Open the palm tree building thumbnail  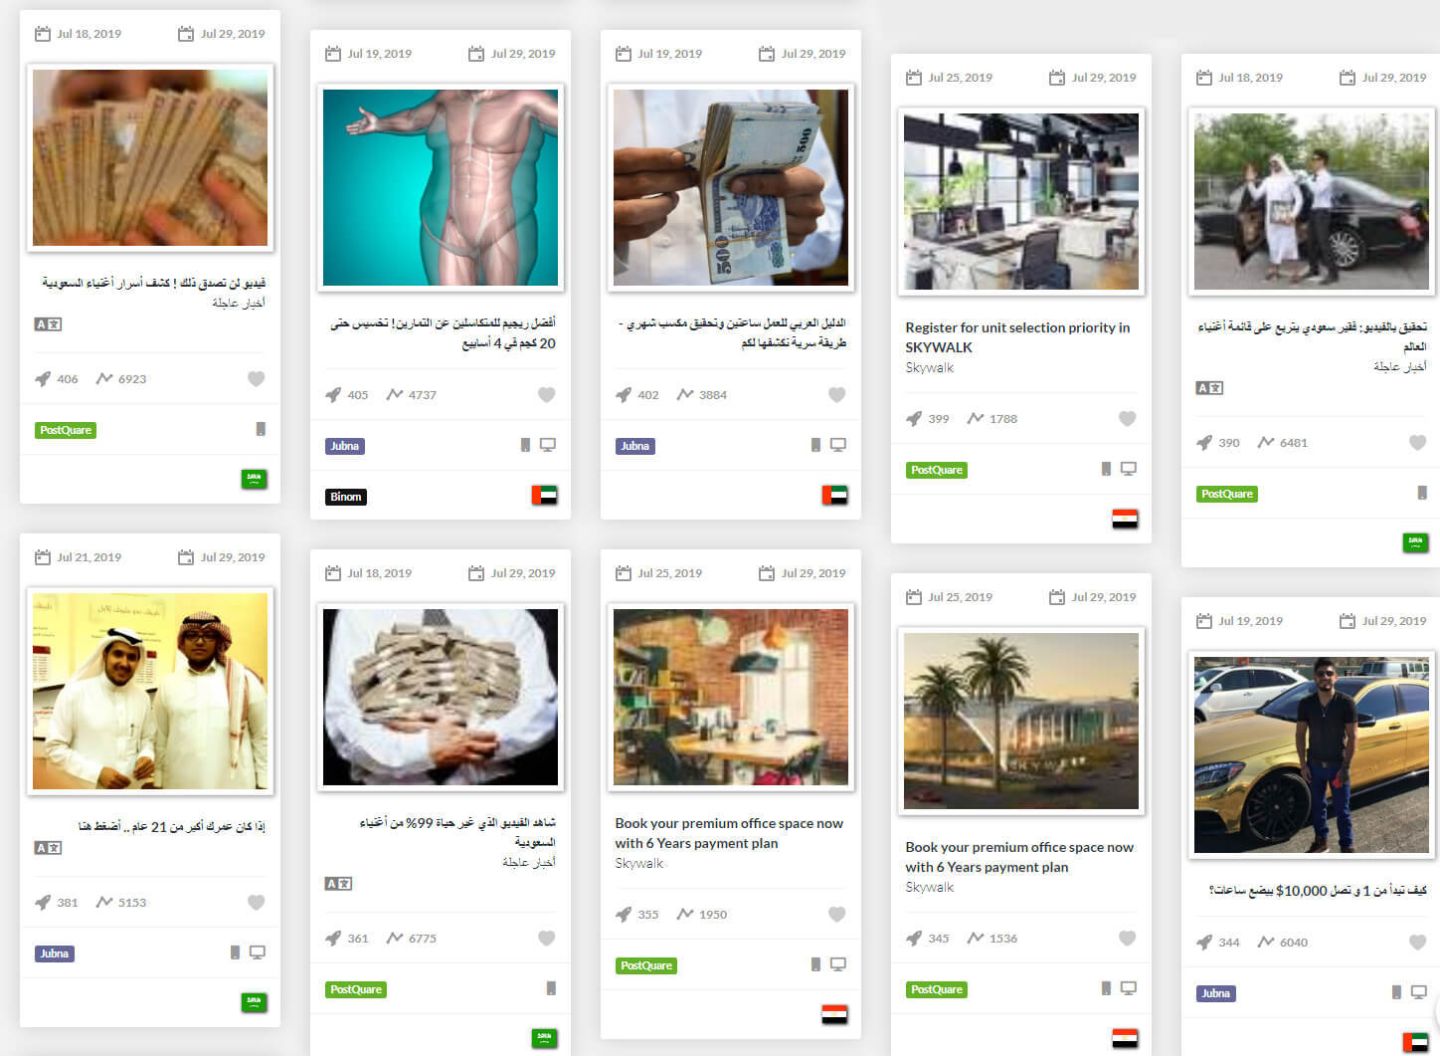point(1021,721)
